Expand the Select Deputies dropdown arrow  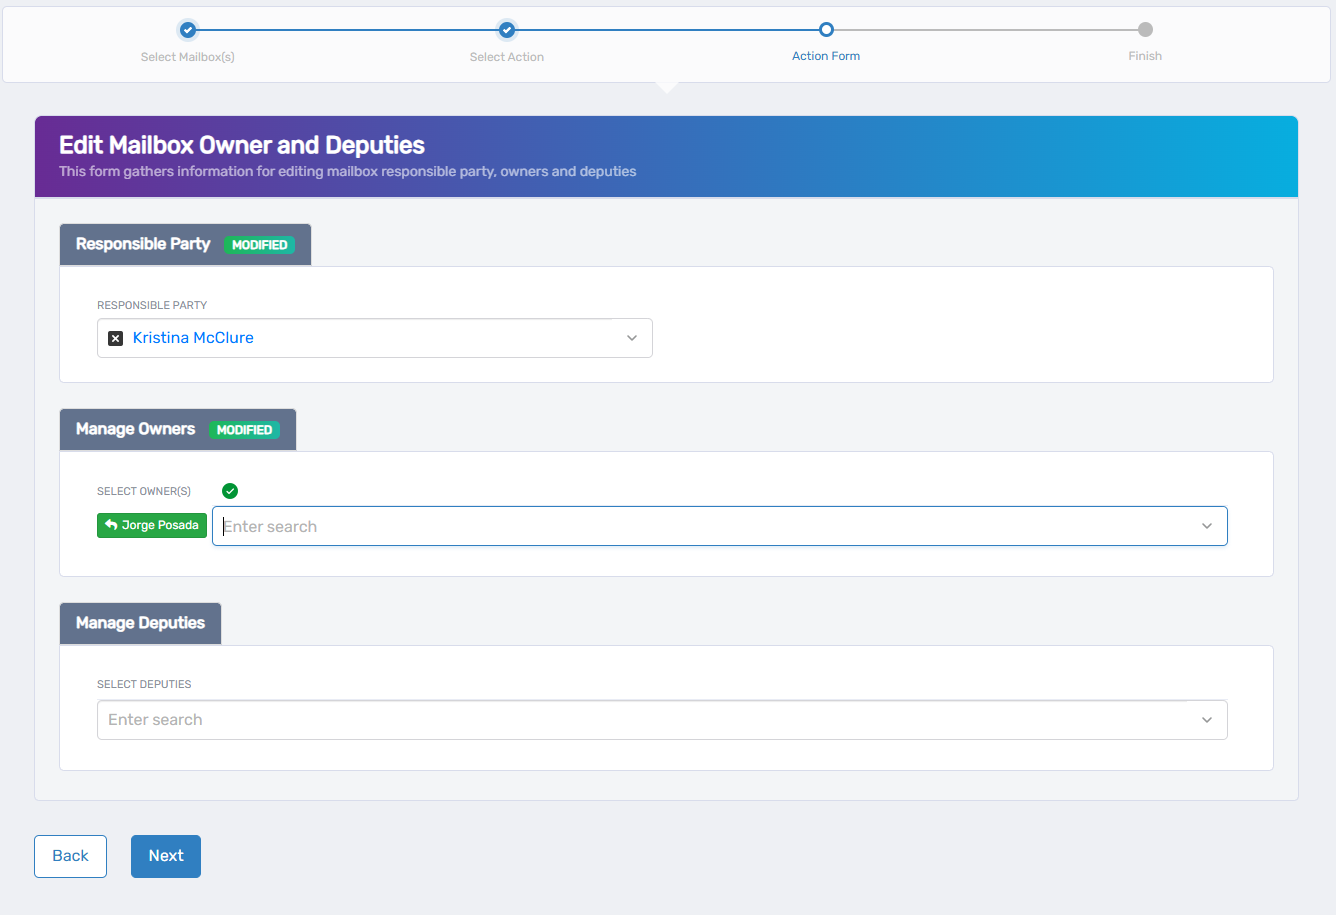[1207, 720]
